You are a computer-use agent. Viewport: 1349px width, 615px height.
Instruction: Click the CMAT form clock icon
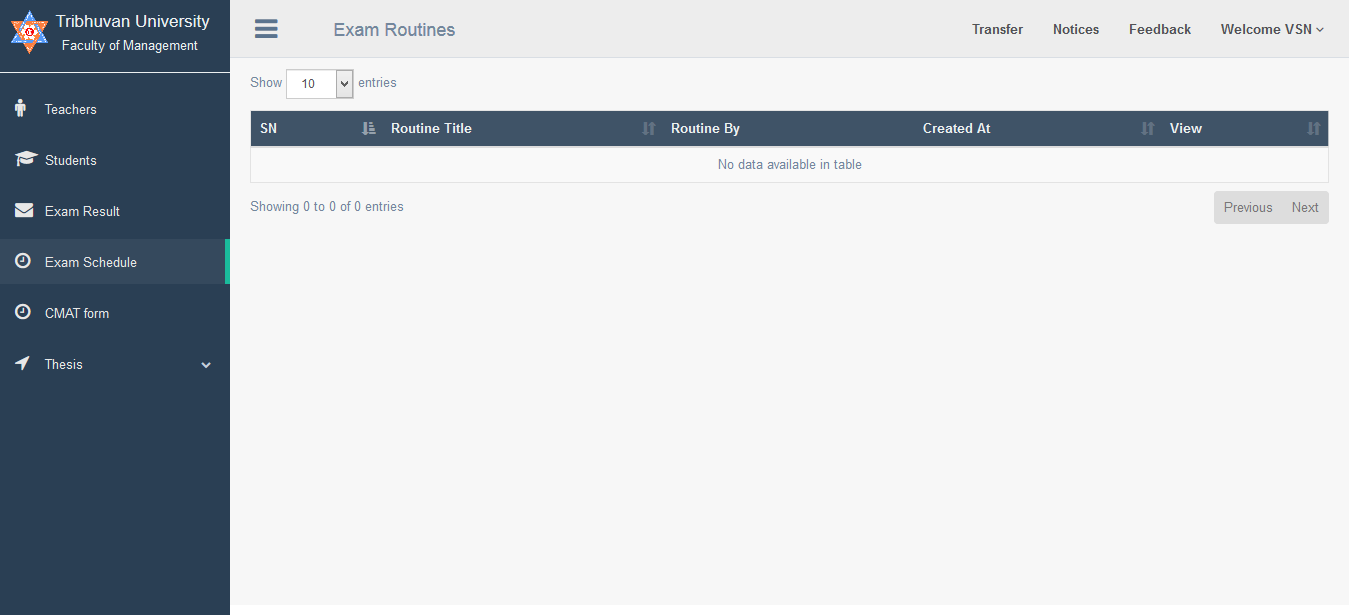[x=23, y=312]
